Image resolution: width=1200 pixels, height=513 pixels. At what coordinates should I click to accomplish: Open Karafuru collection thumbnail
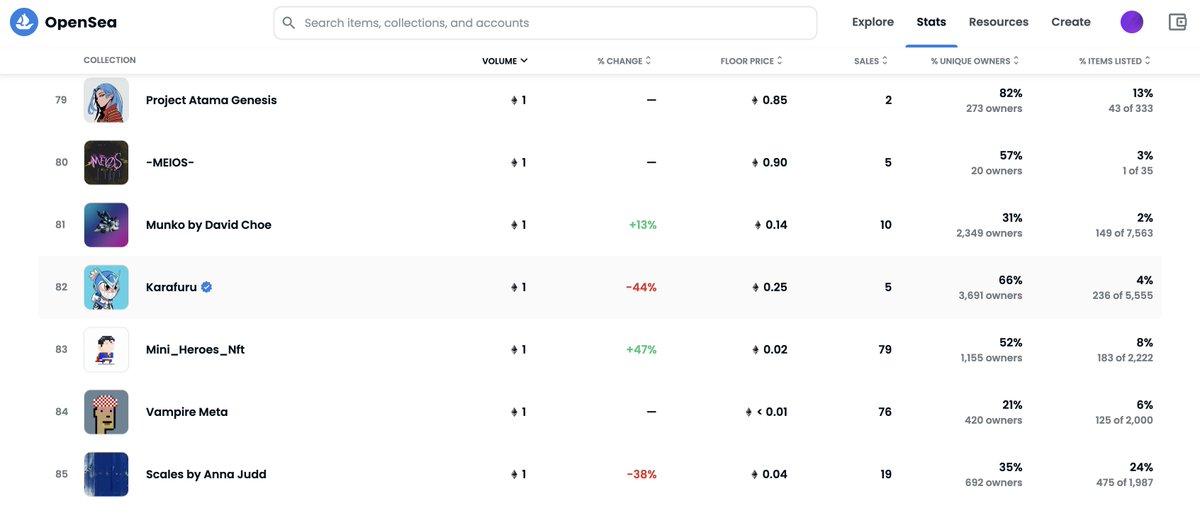(x=106, y=287)
